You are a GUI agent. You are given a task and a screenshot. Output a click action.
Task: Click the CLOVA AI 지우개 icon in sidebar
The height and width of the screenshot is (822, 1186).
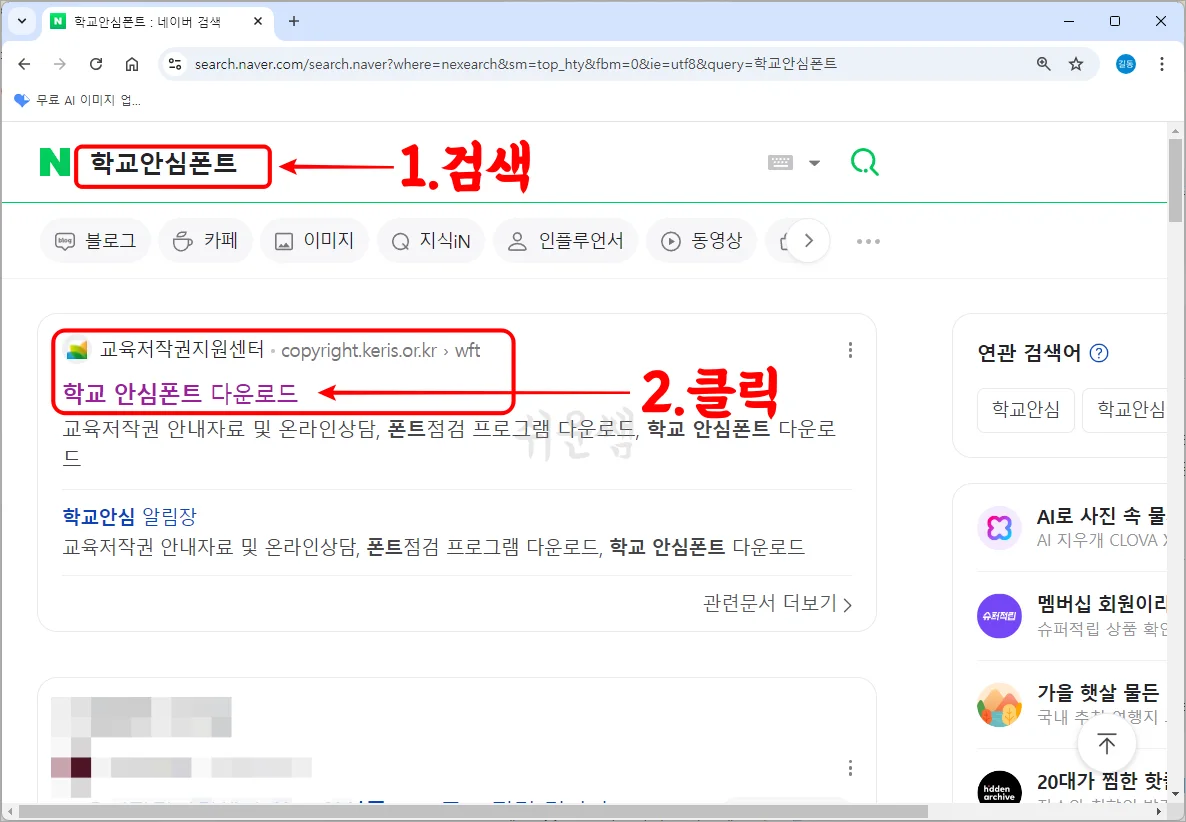[x=999, y=529]
